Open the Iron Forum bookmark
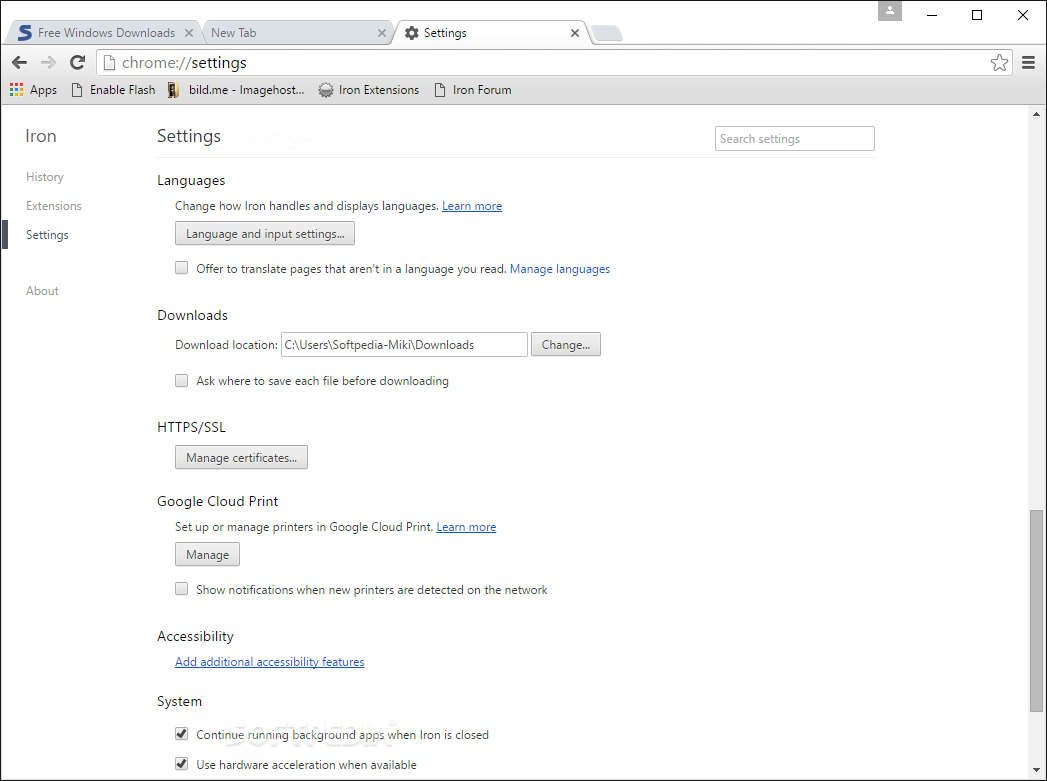 click(x=473, y=90)
